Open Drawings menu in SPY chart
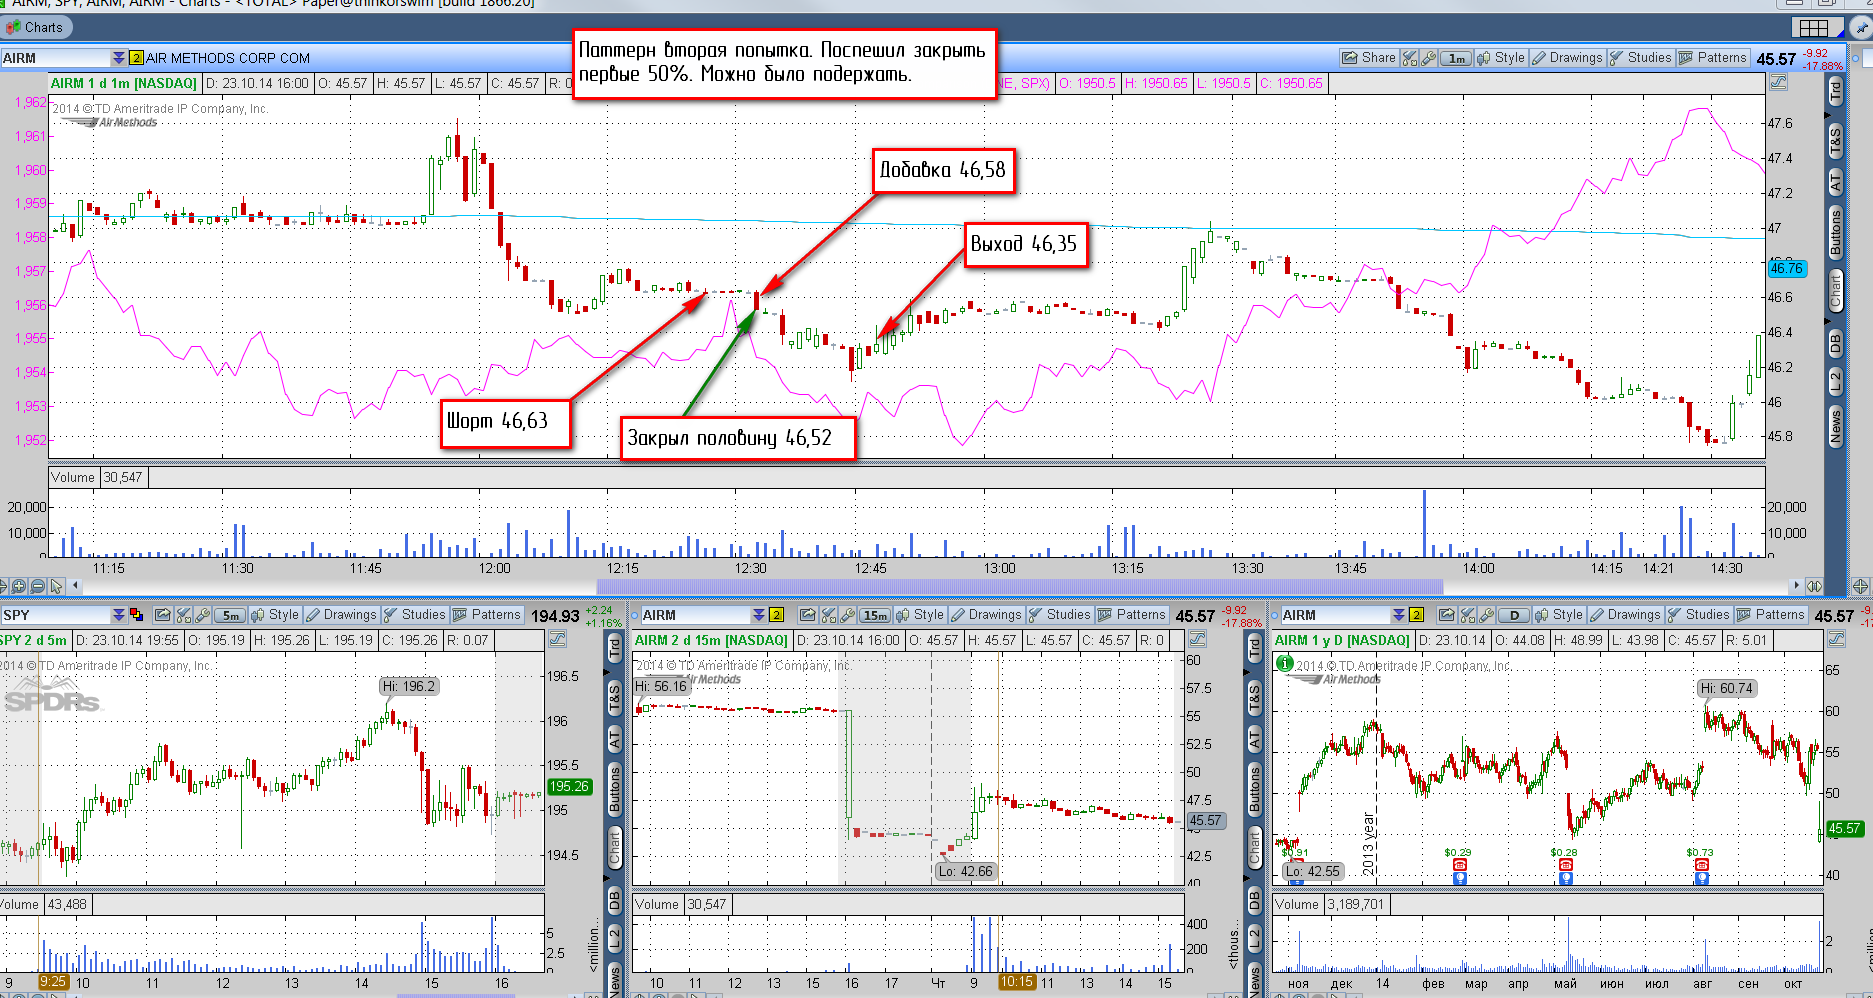Viewport: 1873px width, 998px height. tap(341, 615)
